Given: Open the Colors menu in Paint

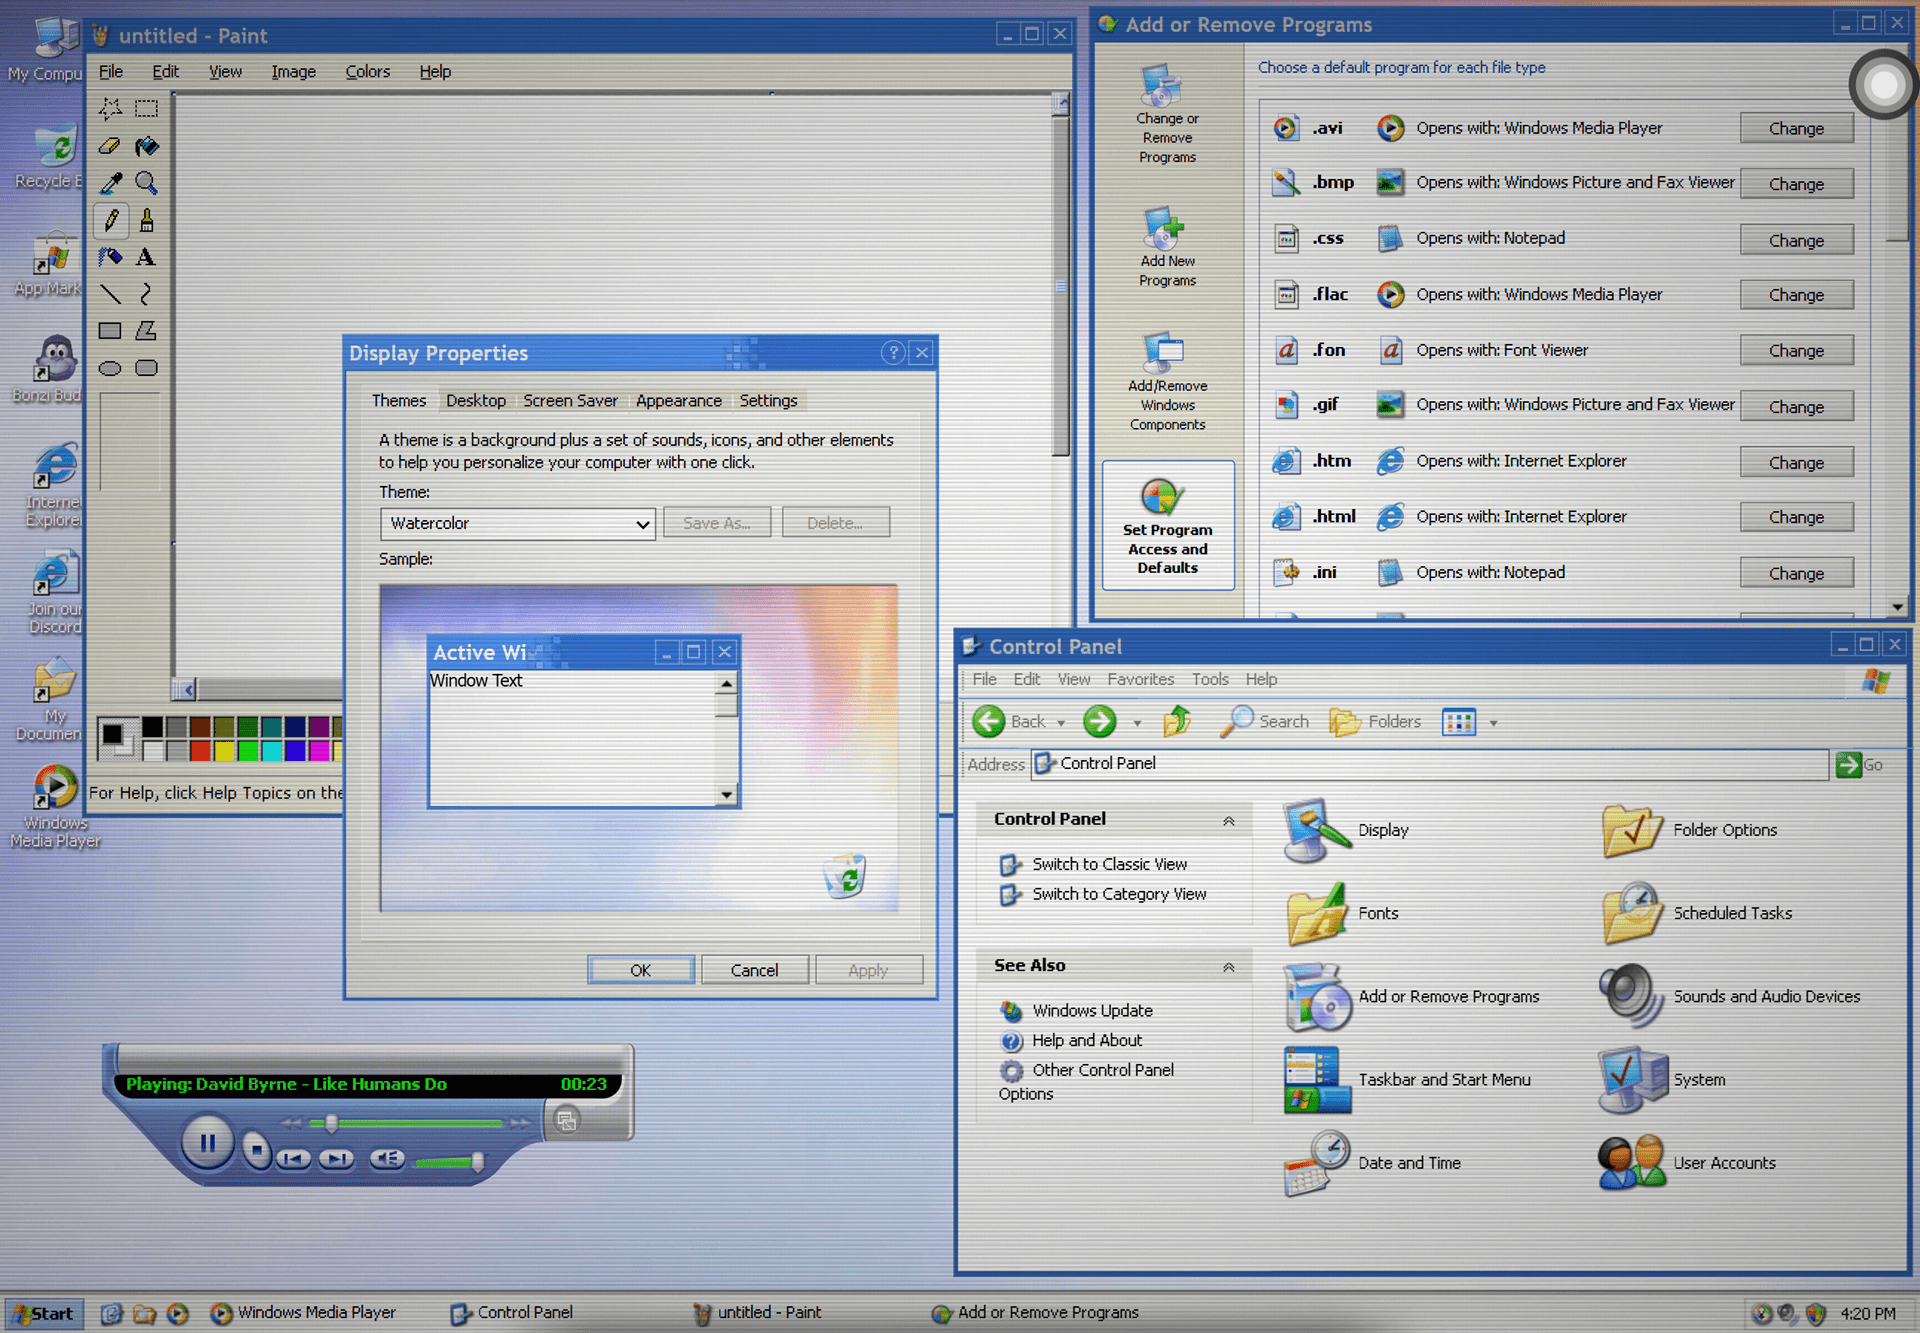Looking at the screenshot, I should [x=367, y=72].
